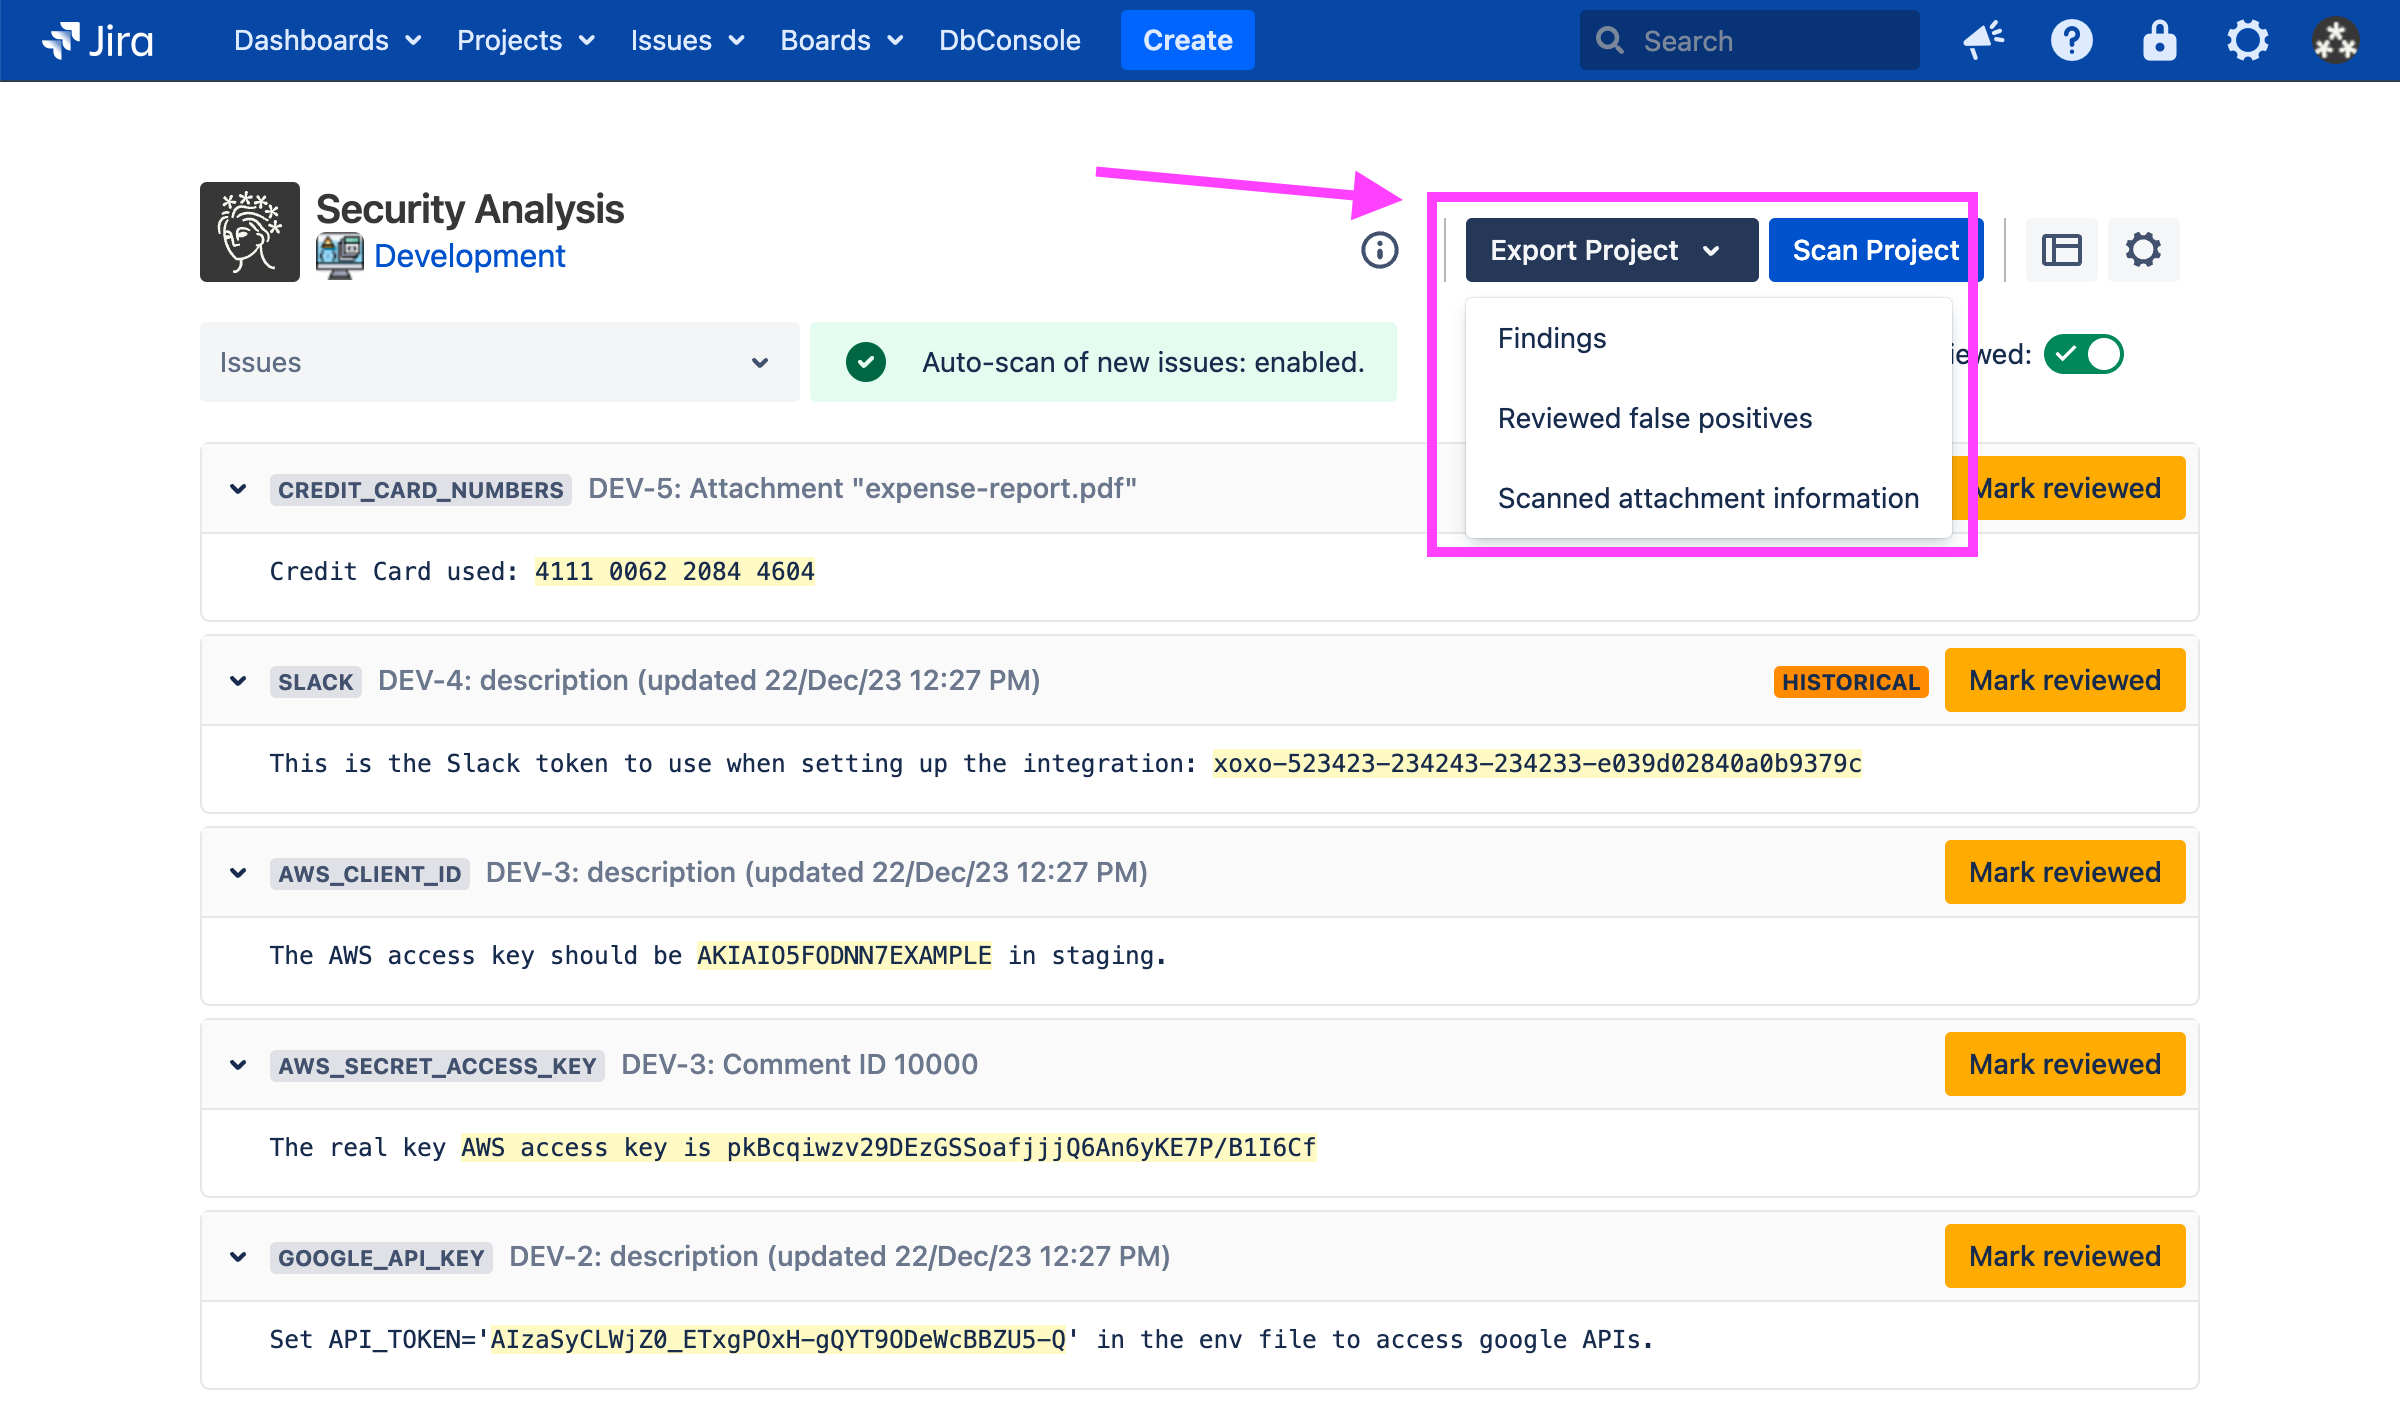Mark the AWS_CLIENT_ID finding reviewed
Image resolution: width=2400 pixels, height=1402 pixels.
(x=2064, y=872)
